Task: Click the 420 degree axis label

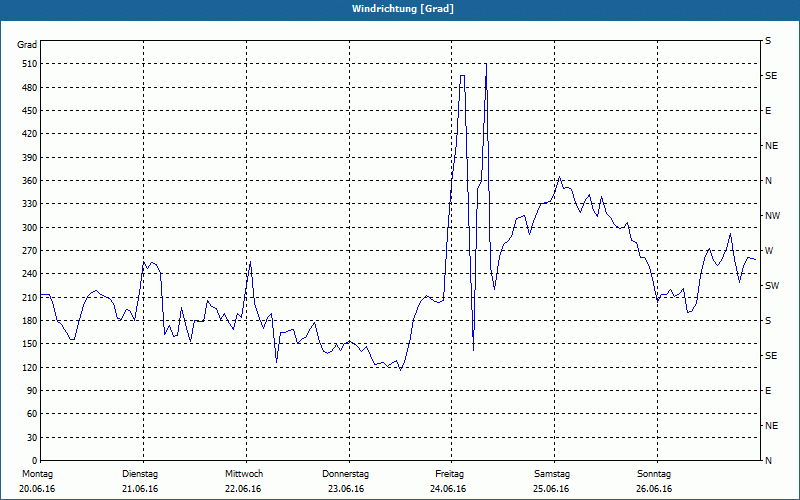Action: [29, 134]
